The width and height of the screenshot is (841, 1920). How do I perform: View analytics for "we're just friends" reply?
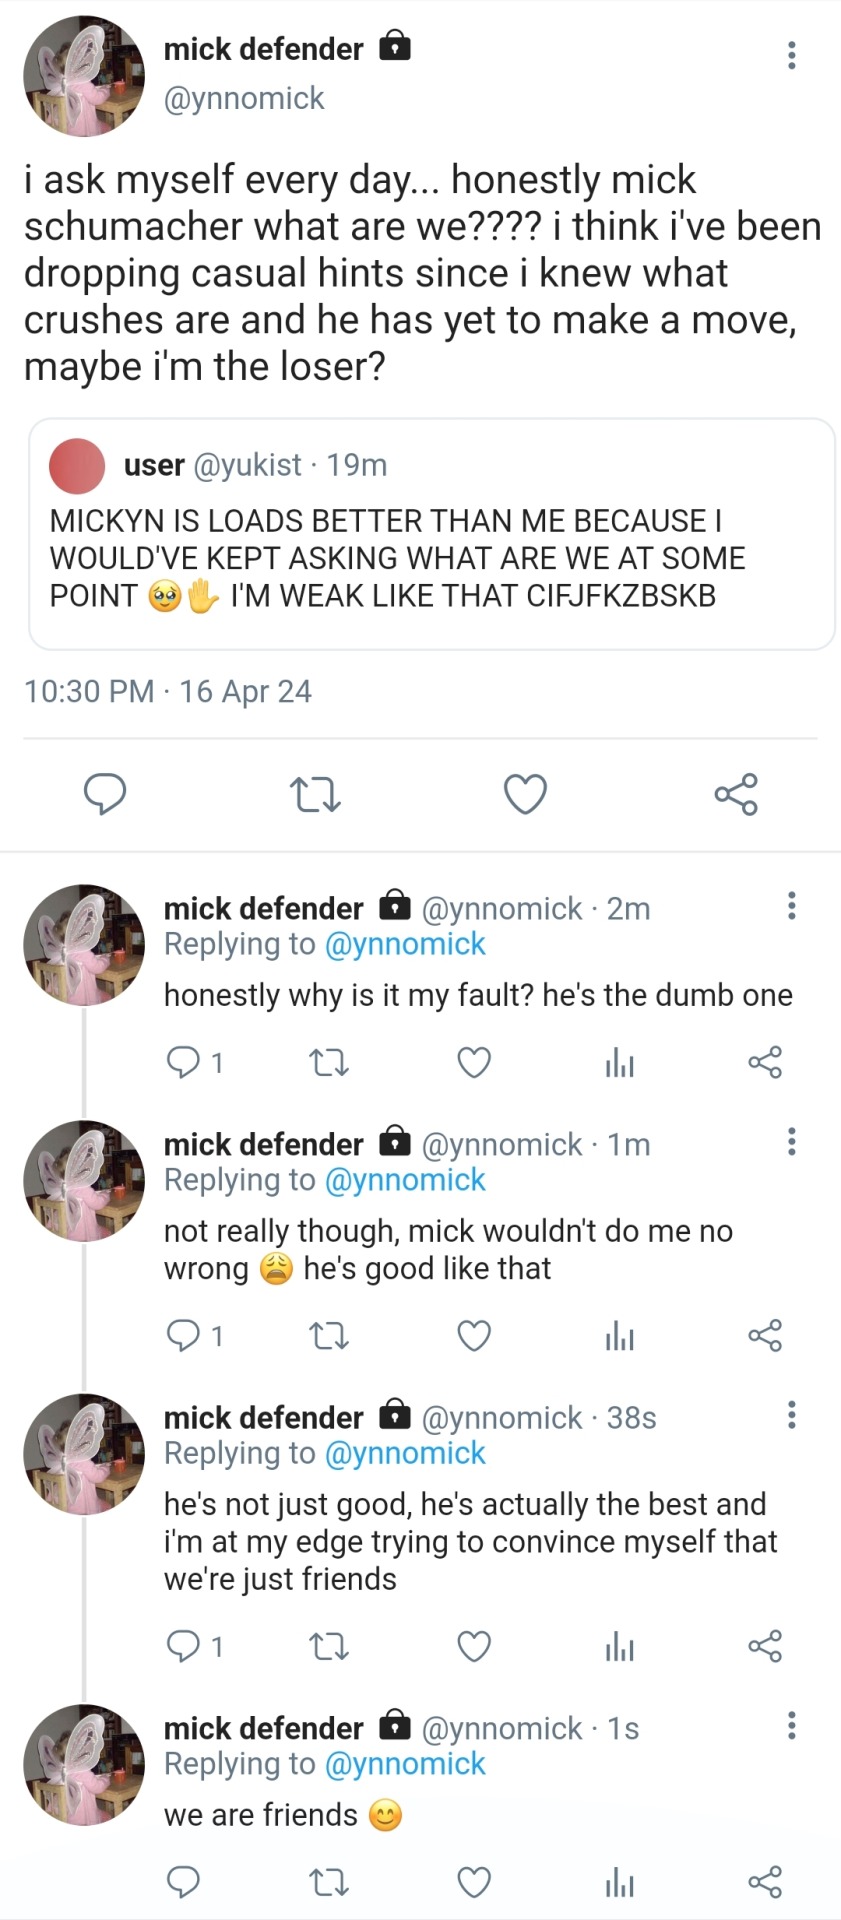(620, 1646)
